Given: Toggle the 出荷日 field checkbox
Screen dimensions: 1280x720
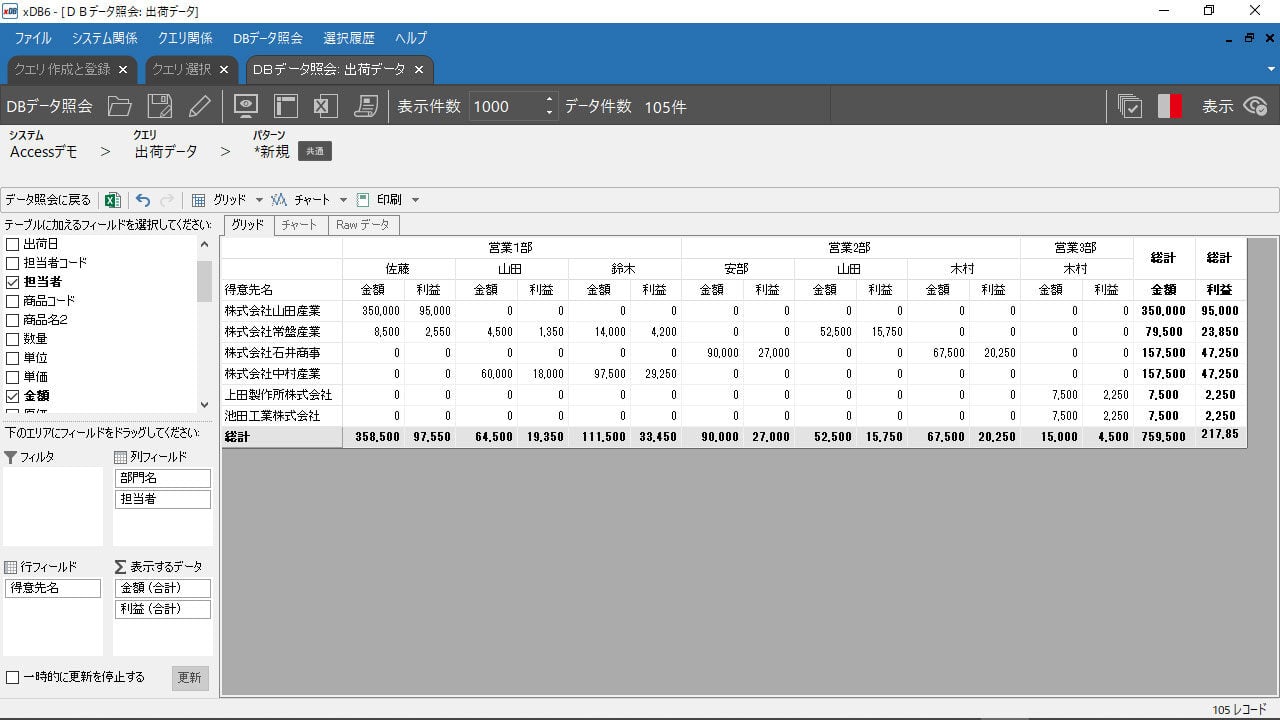Looking at the screenshot, I should coord(13,244).
